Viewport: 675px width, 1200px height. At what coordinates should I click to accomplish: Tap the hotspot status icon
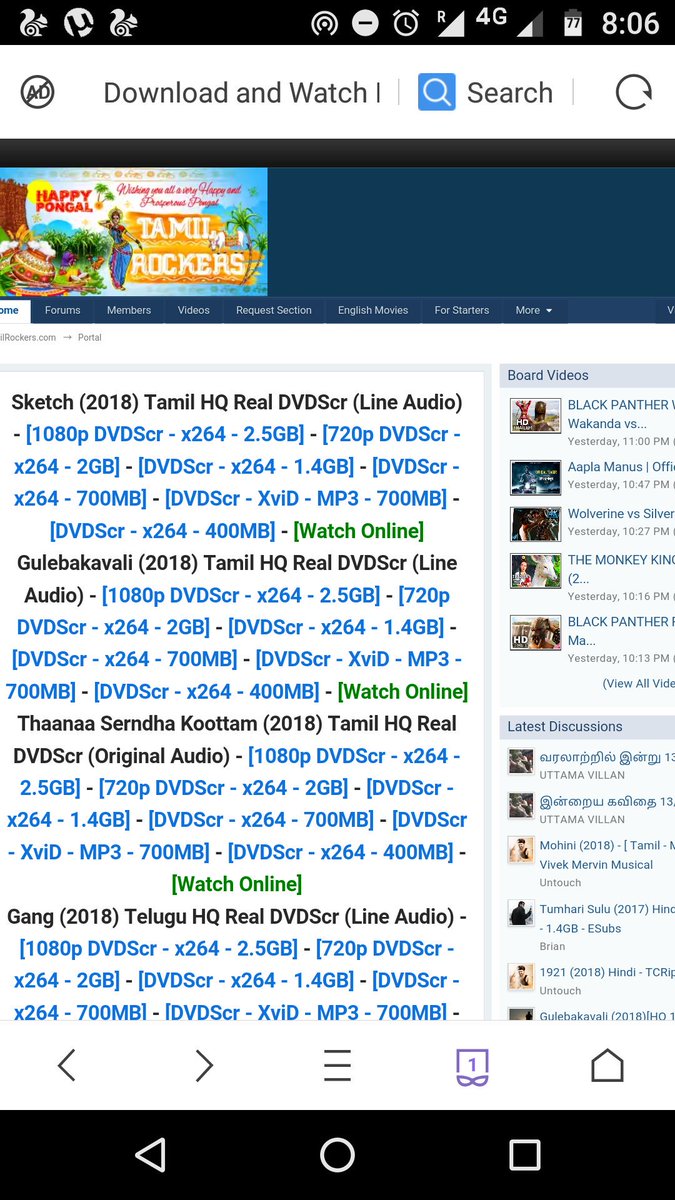324,22
